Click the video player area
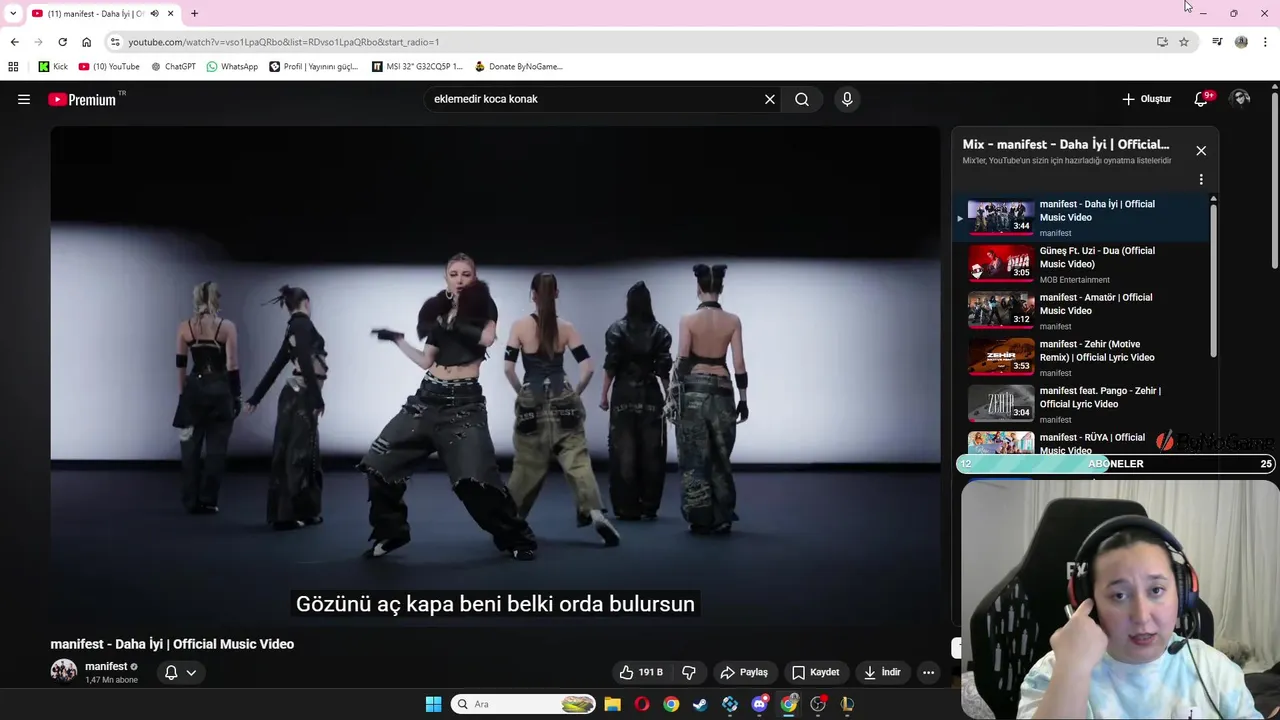The width and height of the screenshot is (1280, 720). (495, 376)
